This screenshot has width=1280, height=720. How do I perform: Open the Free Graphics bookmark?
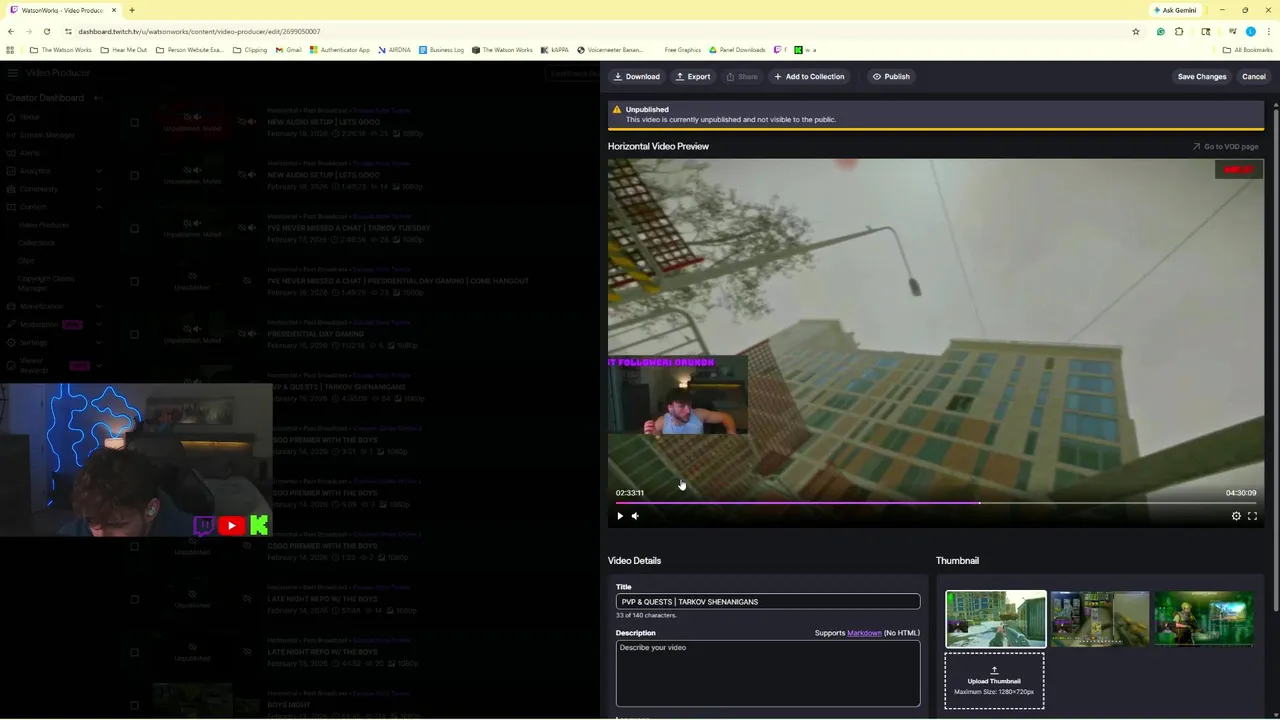[x=682, y=50]
